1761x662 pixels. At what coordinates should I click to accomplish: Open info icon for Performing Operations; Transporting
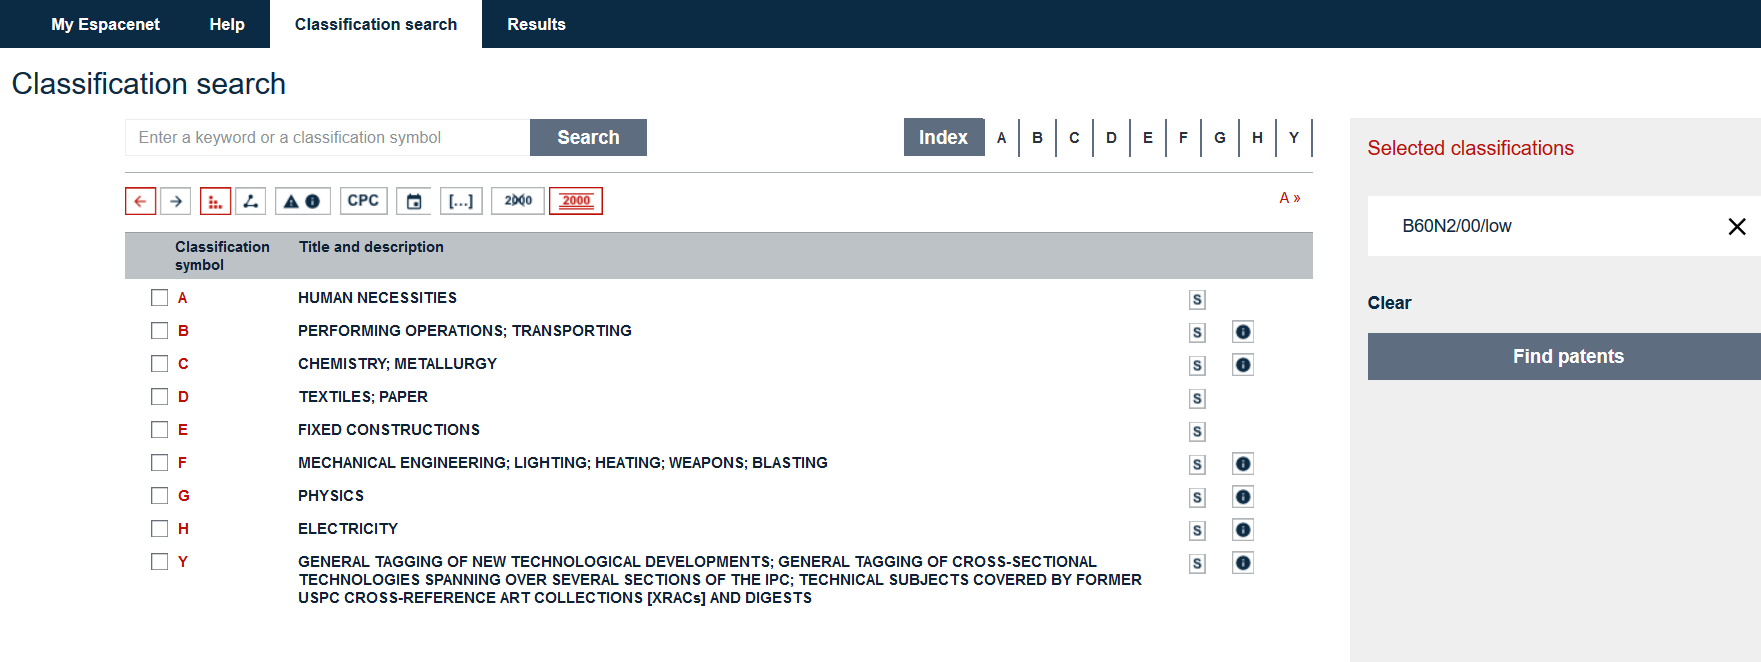[x=1243, y=332]
